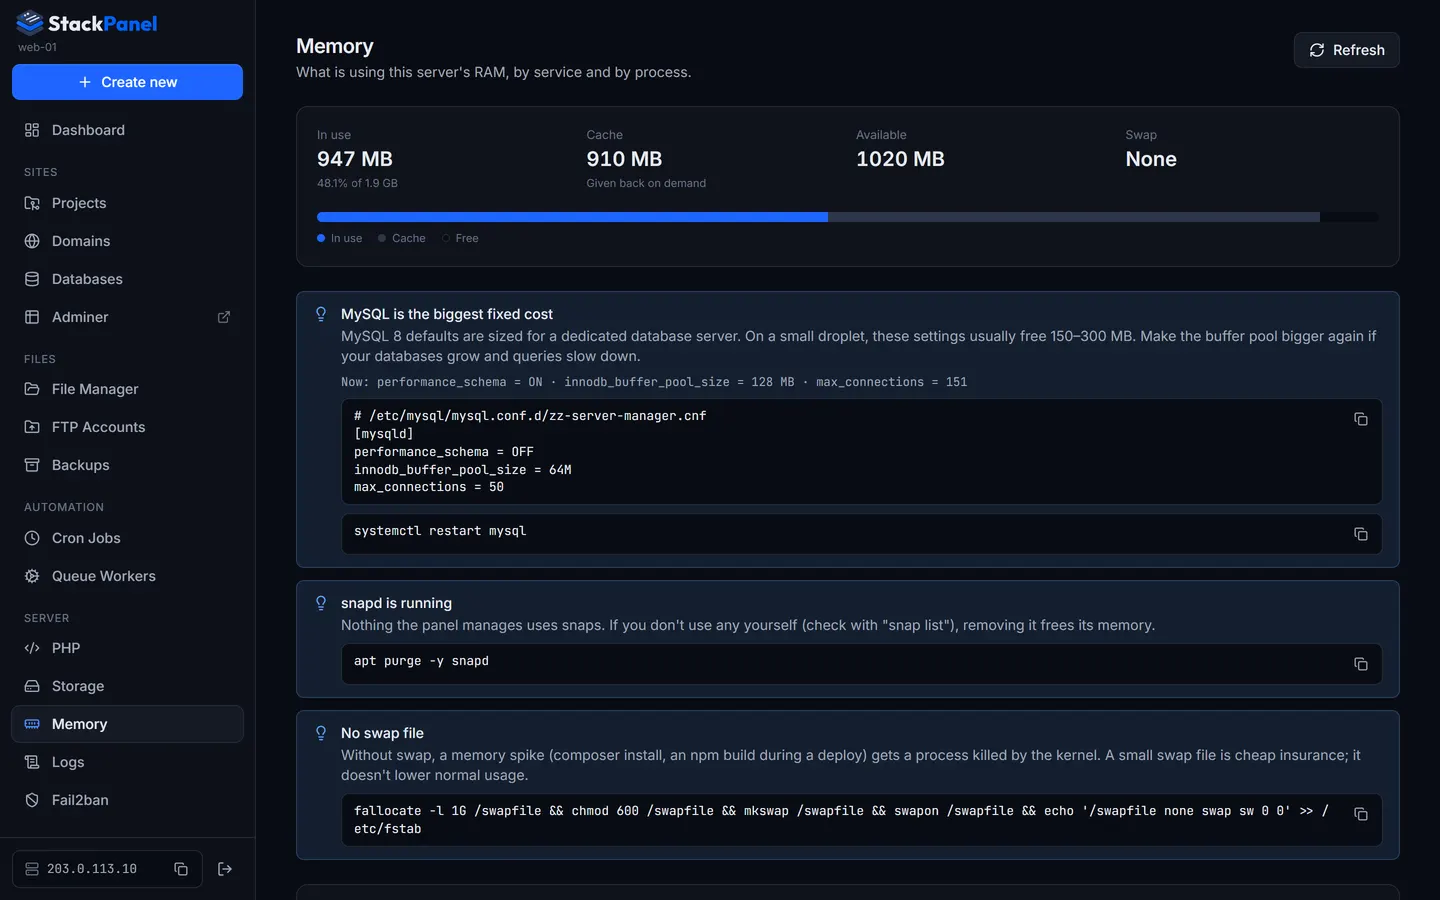Click the server IP address box

(x=107, y=869)
